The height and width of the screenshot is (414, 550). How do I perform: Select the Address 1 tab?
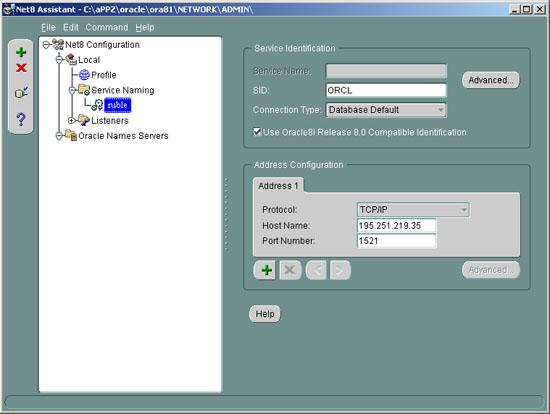pos(278,186)
